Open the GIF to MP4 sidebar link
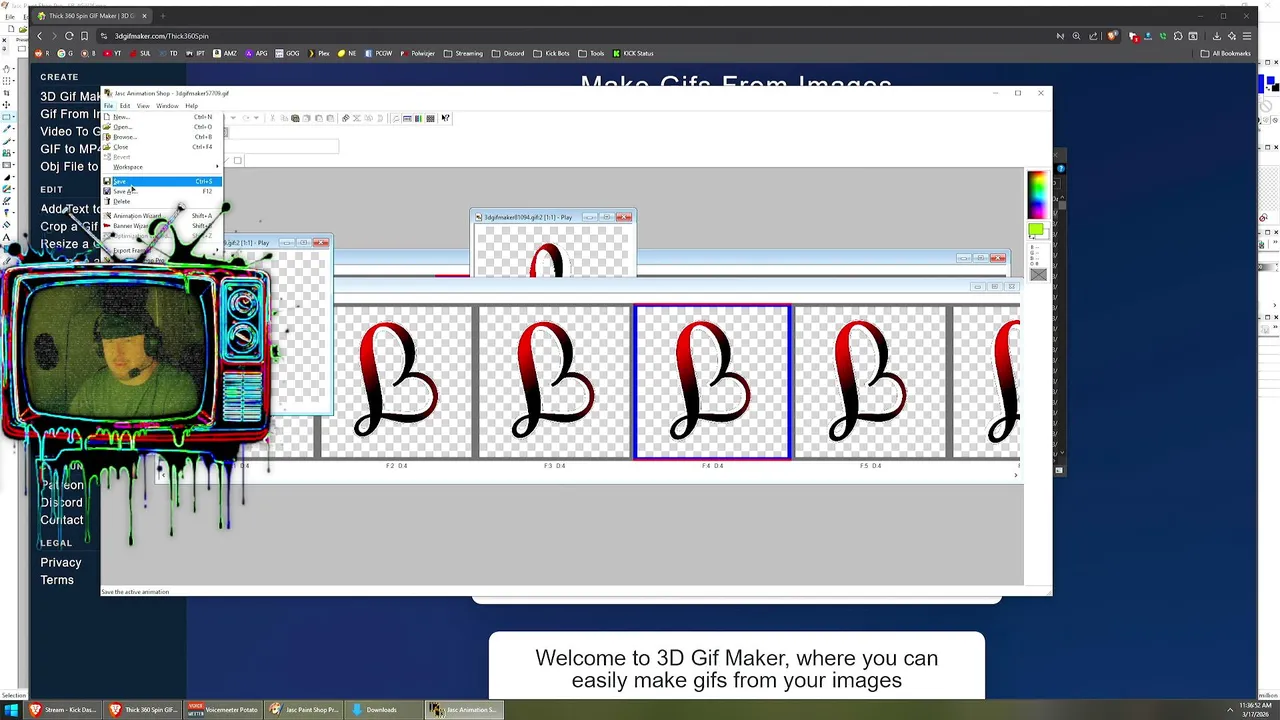This screenshot has width=1280, height=720. (70, 149)
